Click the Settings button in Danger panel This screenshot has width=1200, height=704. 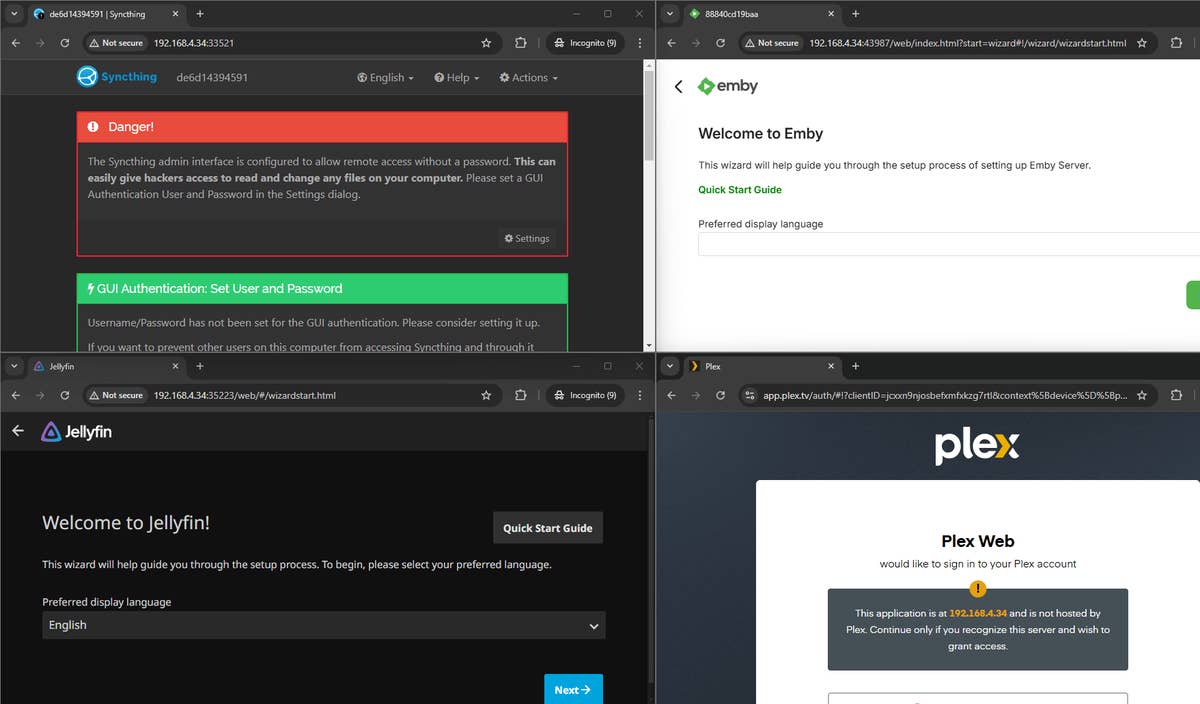click(527, 238)
